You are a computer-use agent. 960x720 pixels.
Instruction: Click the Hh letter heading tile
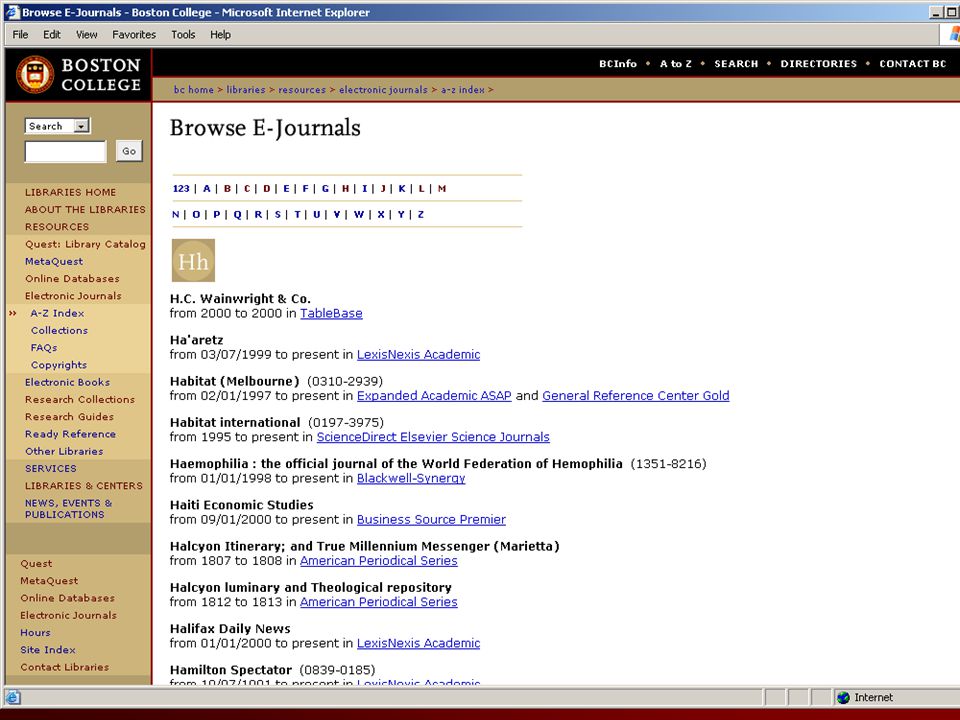[193, 261]
